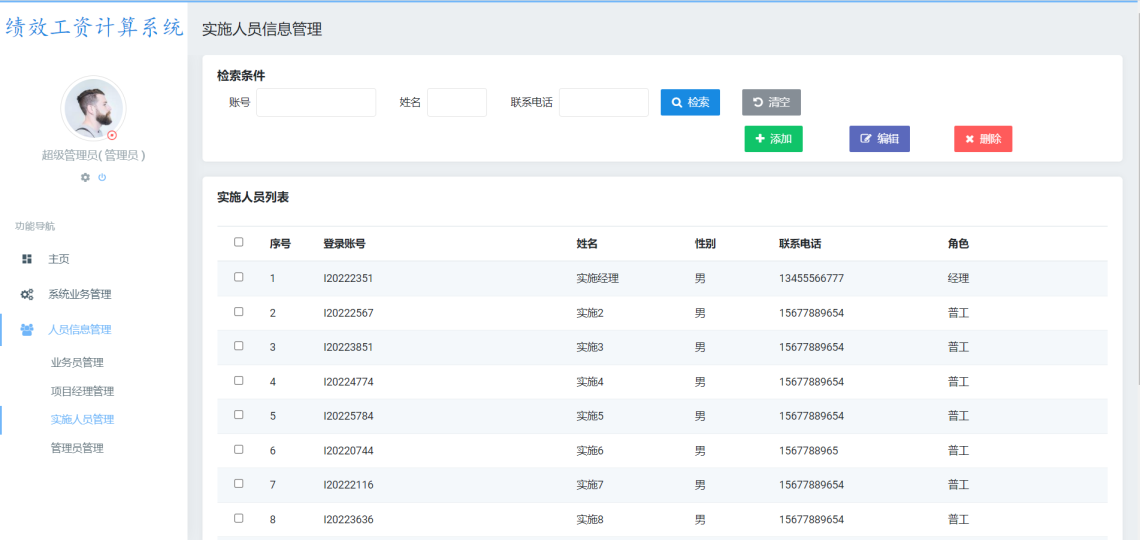This screenshot has width=1140, height=540.
Task: Click the 姓名 column header in table
Action: (587, 244)
